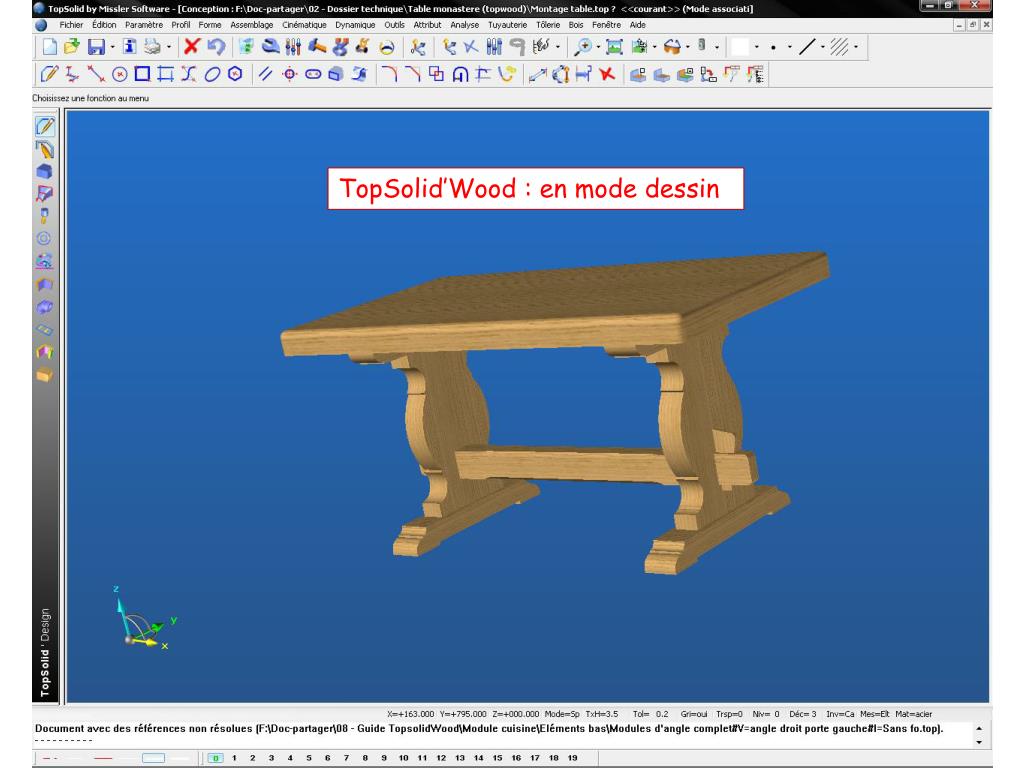Viewport: 1024px width, 768px height.
Task: Click the New document icon
Action: [x=50, y=47]
